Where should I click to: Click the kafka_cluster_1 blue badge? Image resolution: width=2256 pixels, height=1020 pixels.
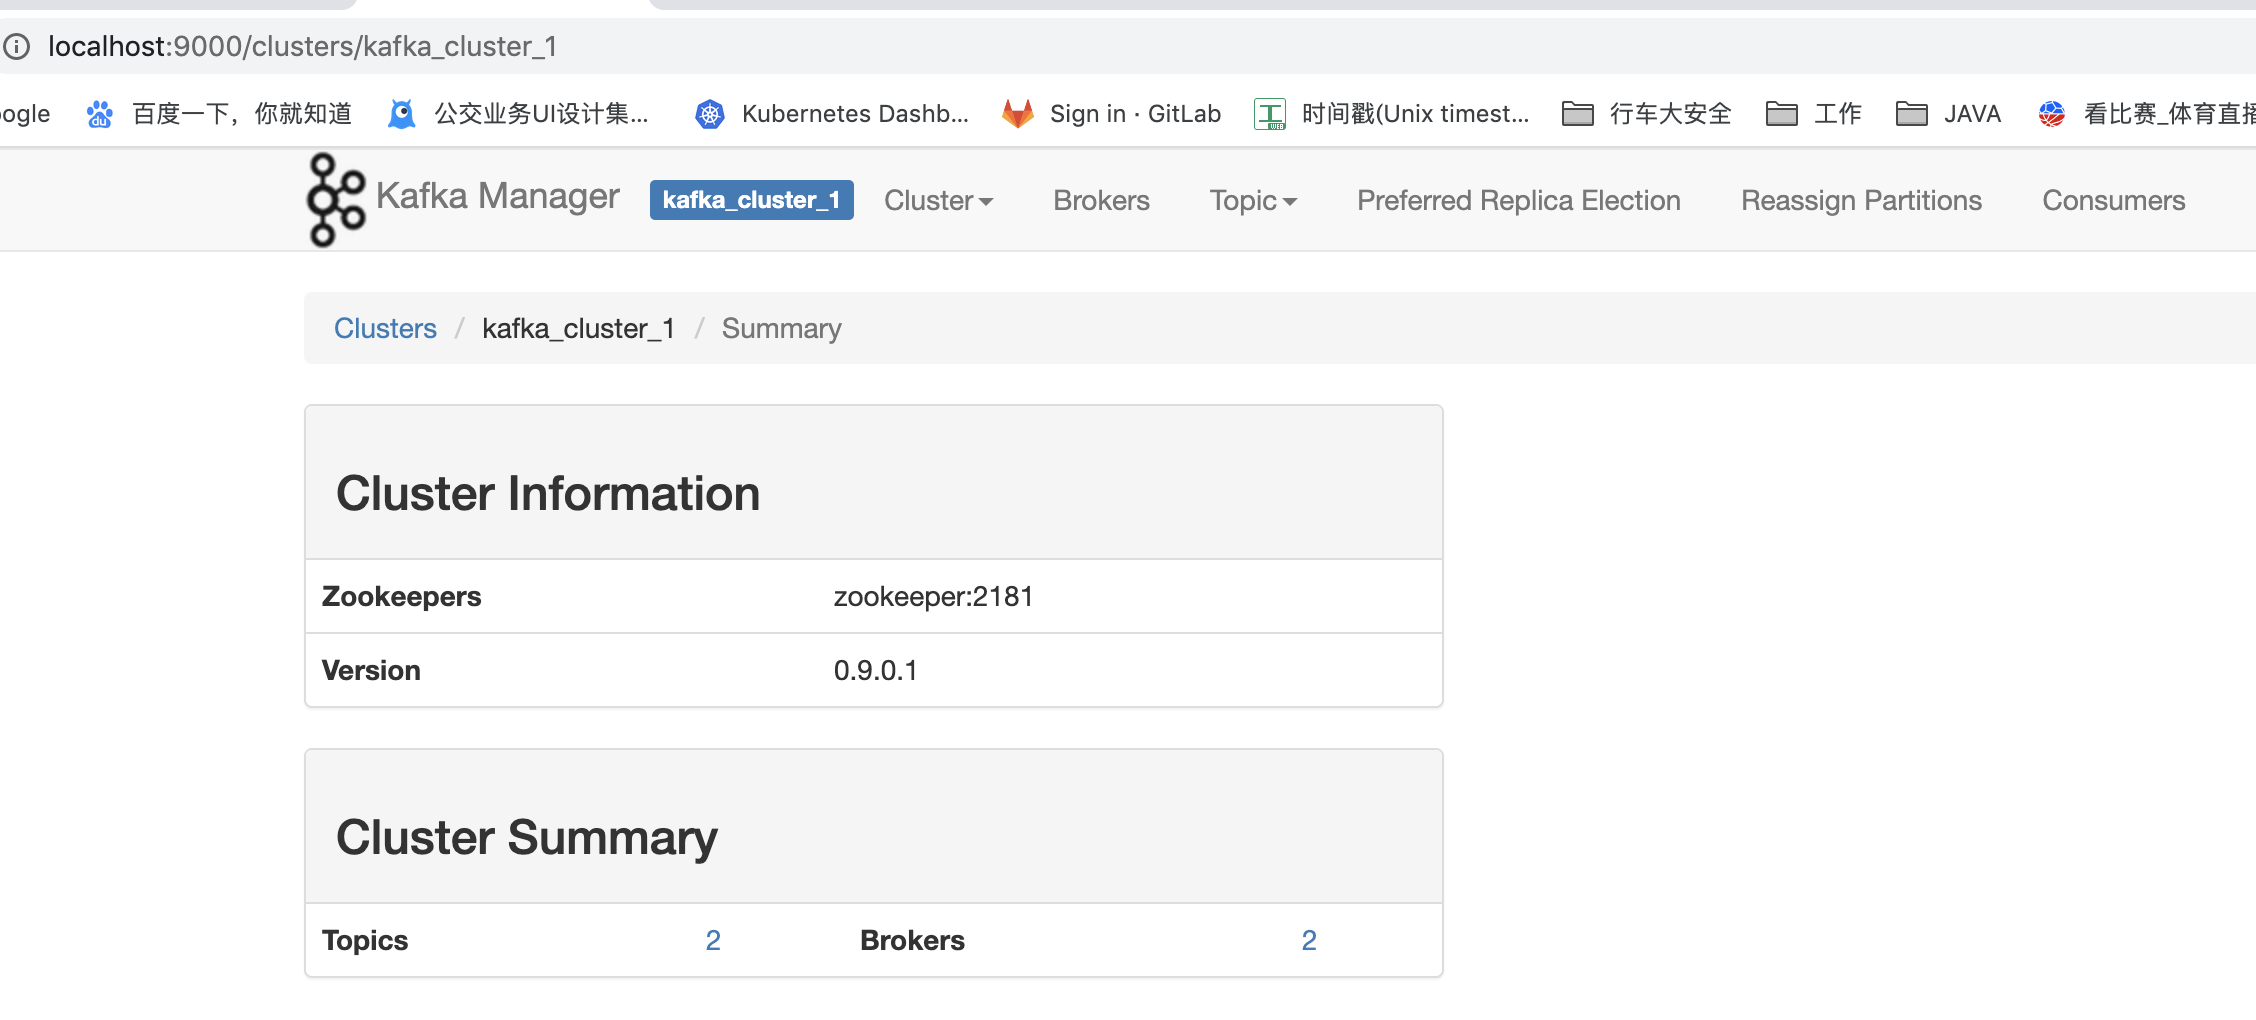[x=751, y=200]
